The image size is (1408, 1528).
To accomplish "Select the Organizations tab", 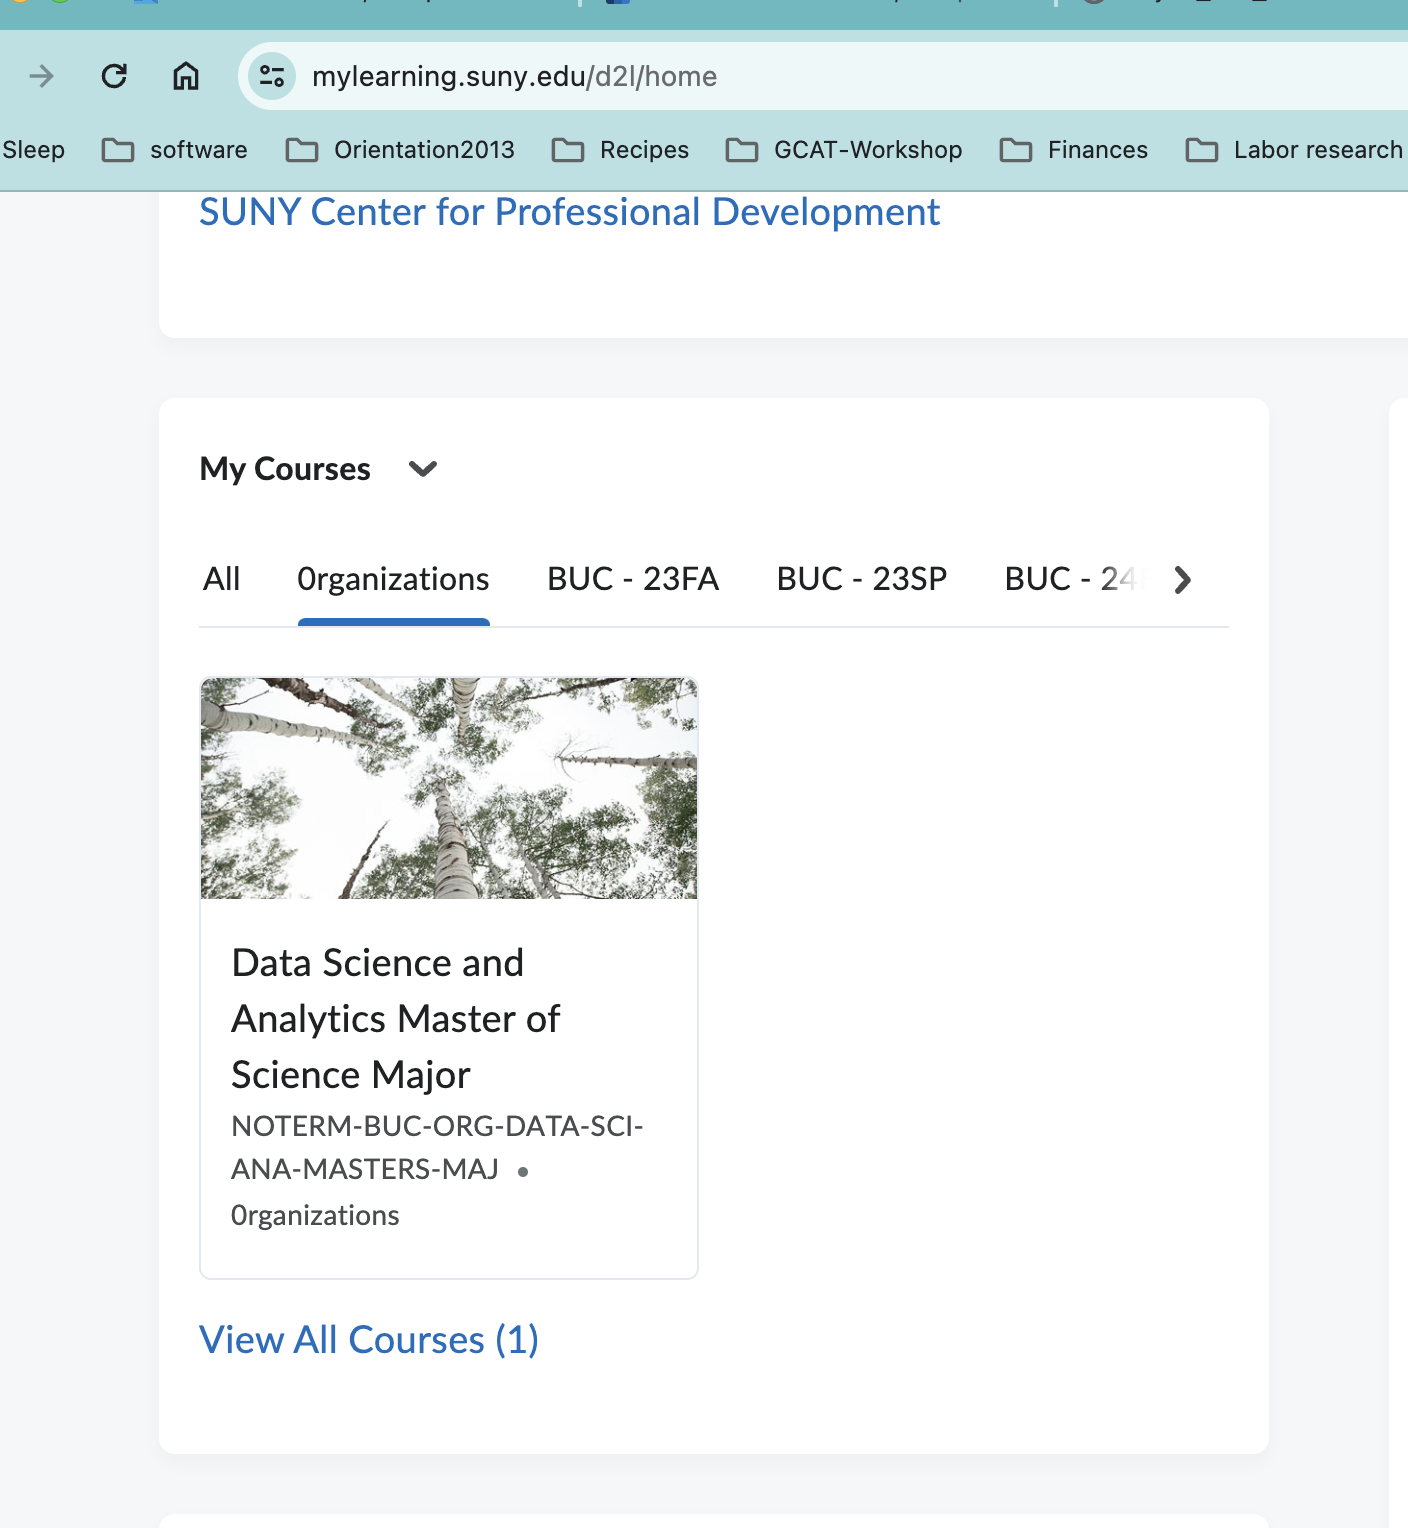I will (x=393, y=580).
